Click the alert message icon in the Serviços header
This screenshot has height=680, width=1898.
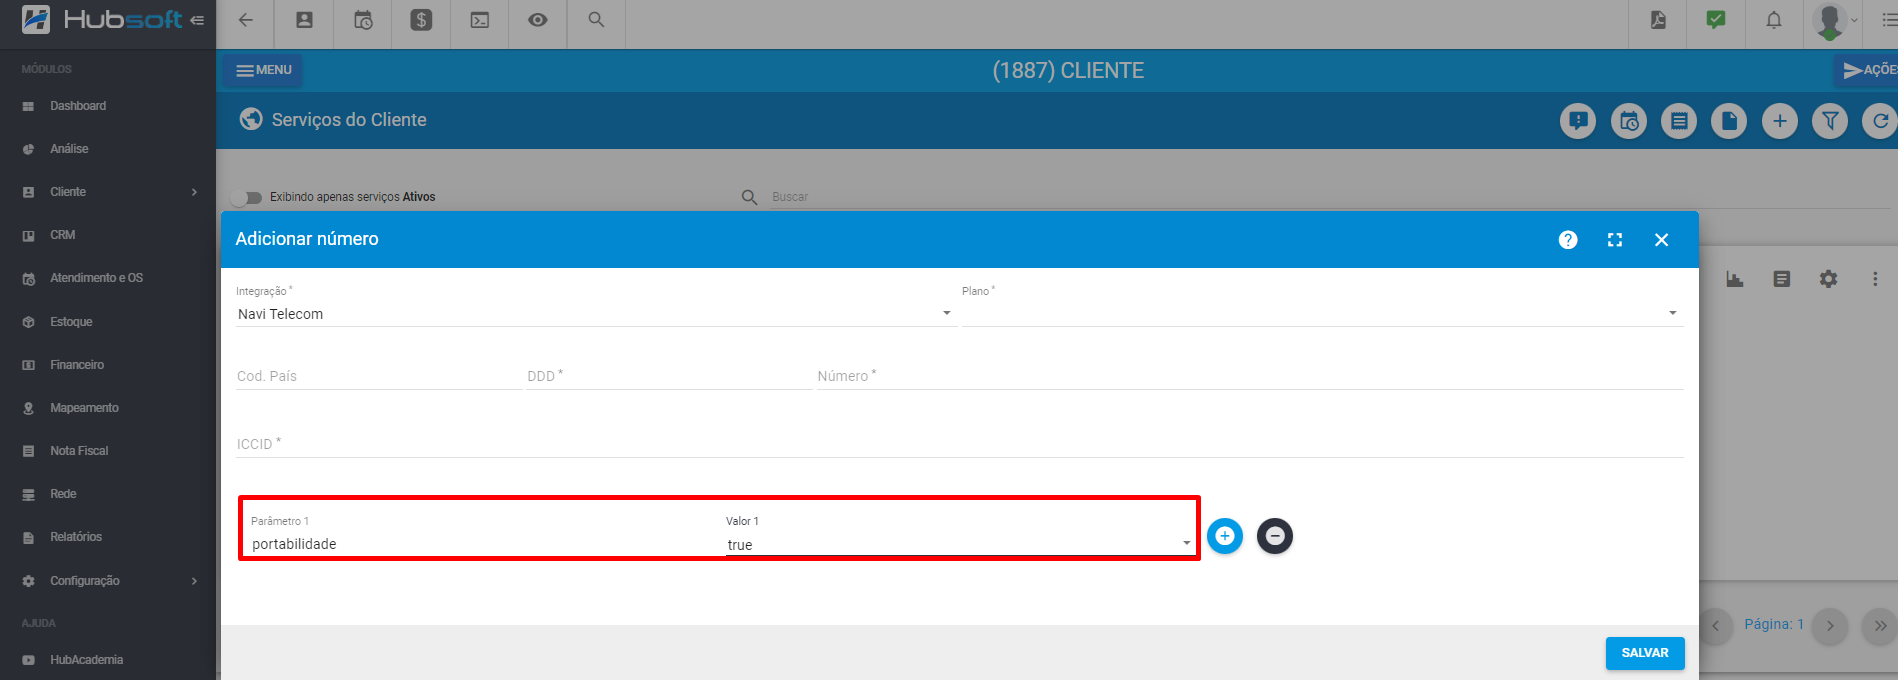pyautogui.click(x=1578, y=121)
